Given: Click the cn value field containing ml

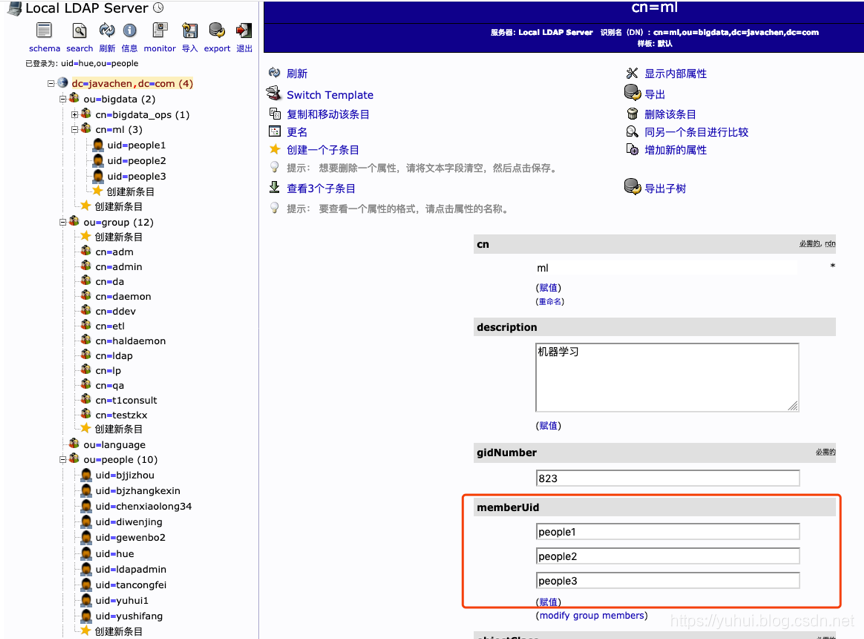Looking at the screenshot, I should (666, 268).
